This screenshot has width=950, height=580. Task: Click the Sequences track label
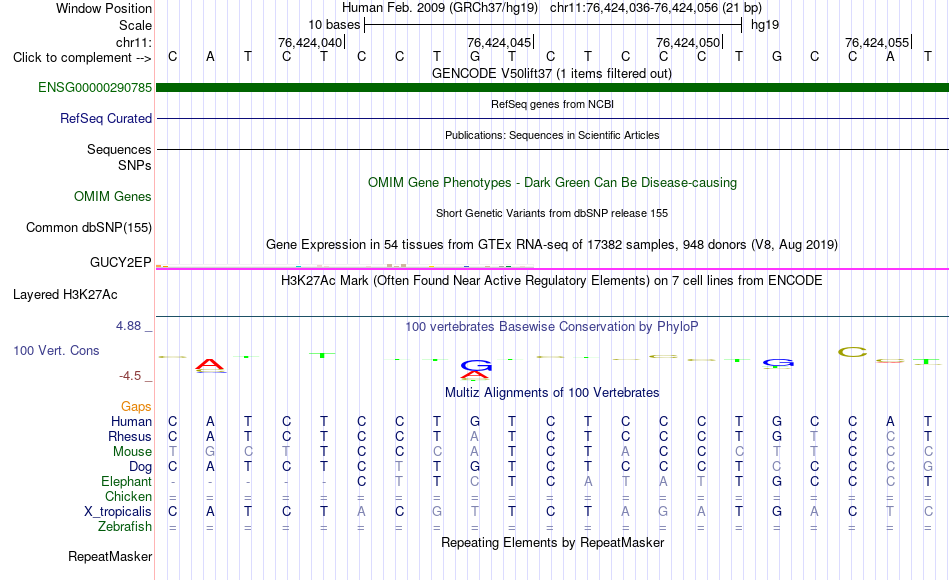(x=119, y=149)
